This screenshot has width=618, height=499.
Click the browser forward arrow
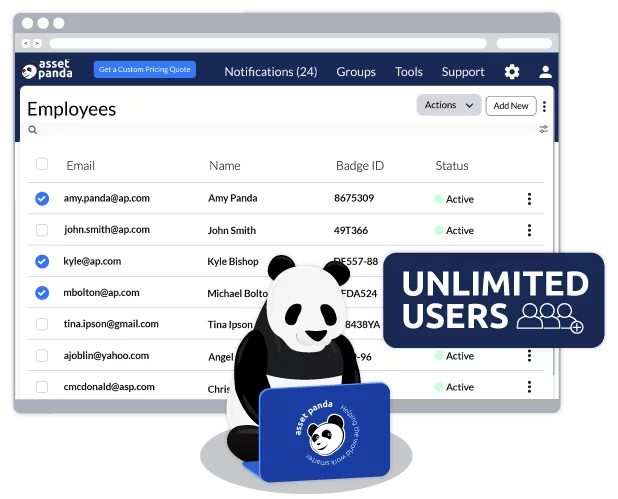pyautogui.click(x=37, y=43)
